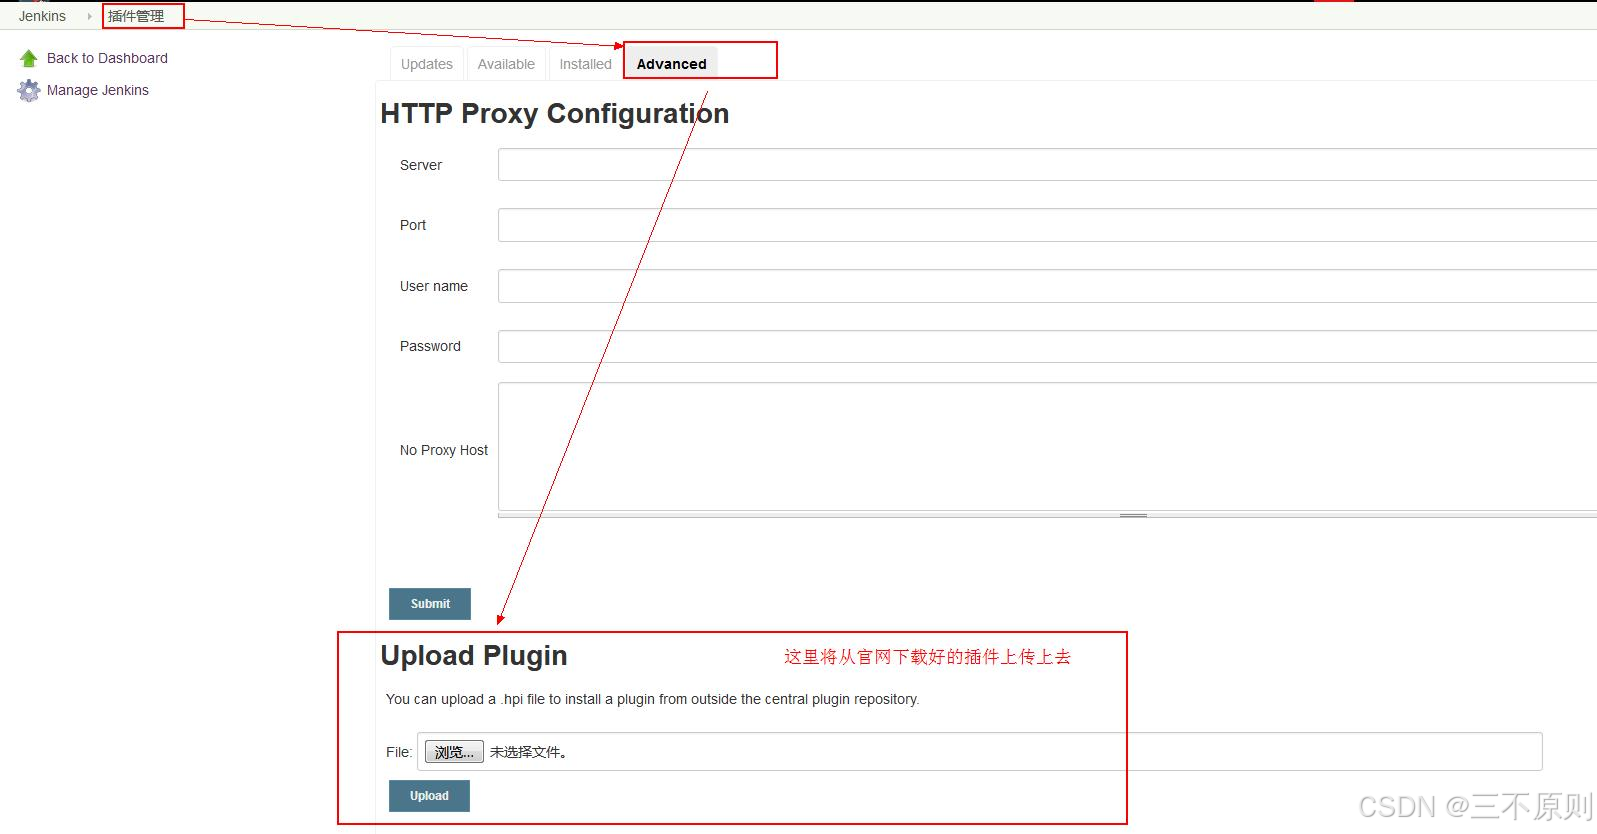Submit the HTTP proxy configuration

tap(430, 604)
